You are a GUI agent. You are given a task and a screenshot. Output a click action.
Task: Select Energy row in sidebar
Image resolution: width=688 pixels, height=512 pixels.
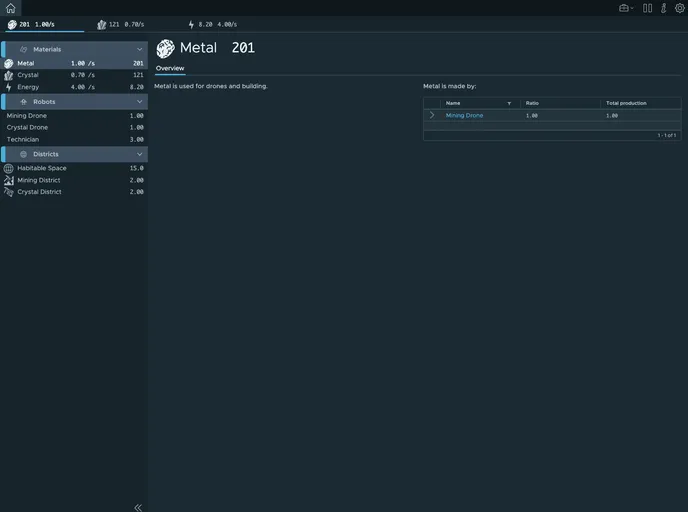(x=74, y=87)
